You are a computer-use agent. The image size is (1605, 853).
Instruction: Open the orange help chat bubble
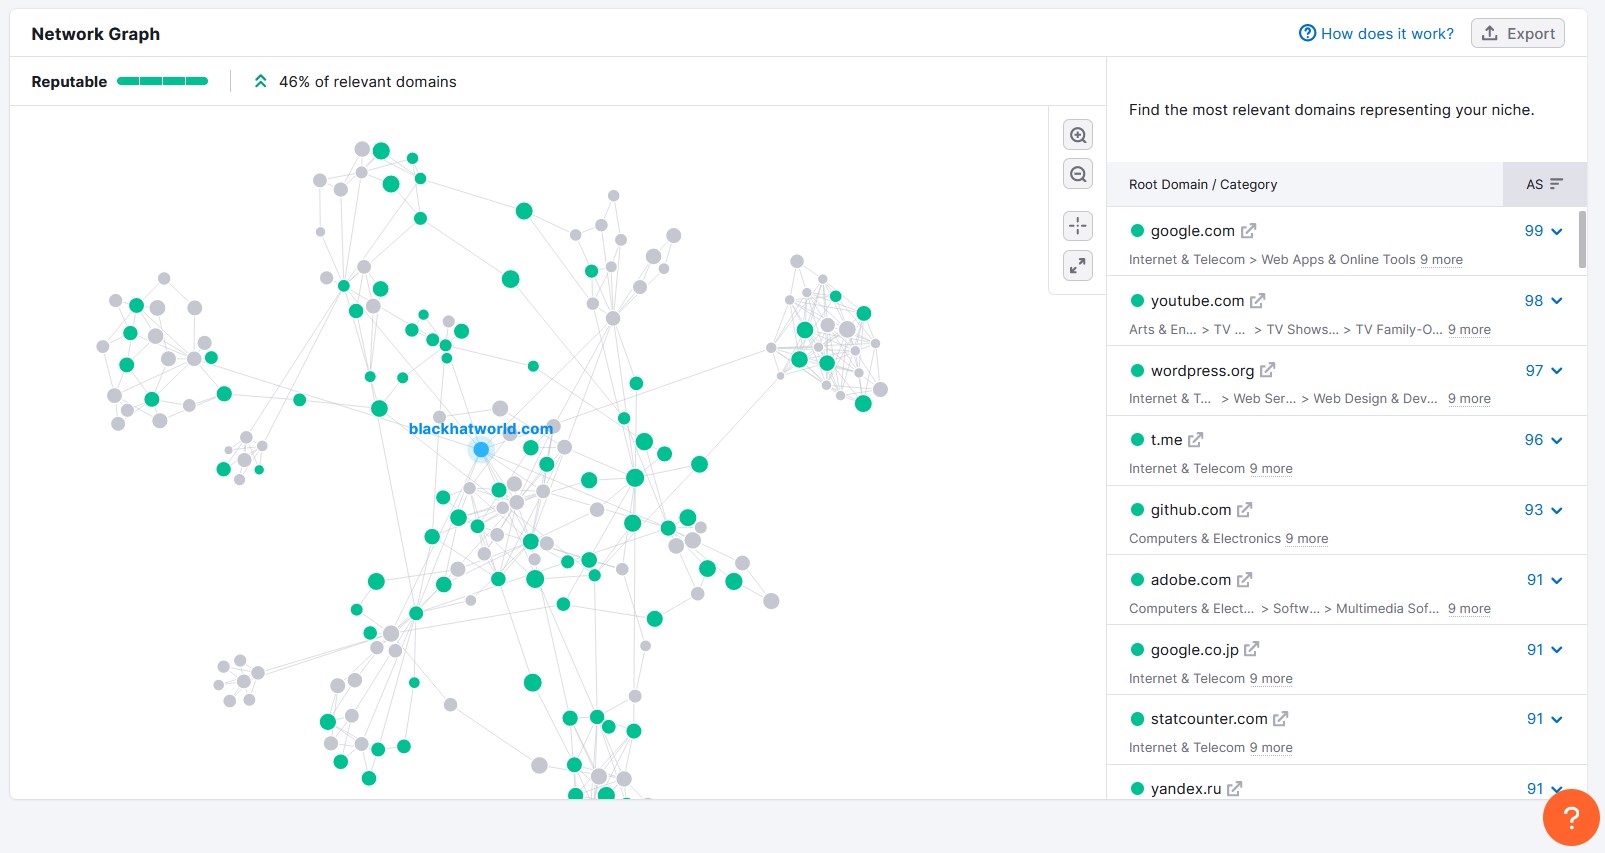1571,817
